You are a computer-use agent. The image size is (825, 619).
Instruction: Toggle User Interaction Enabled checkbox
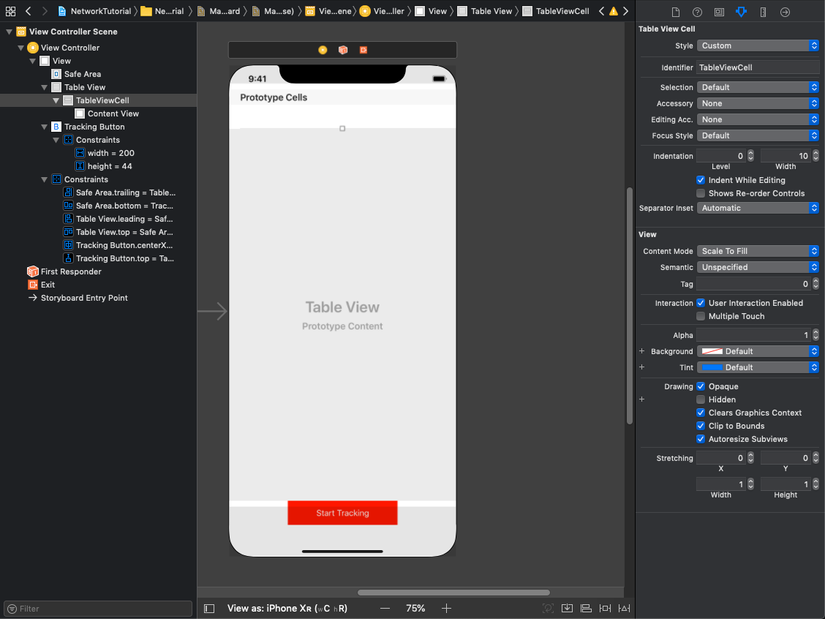tap(700, 303)
